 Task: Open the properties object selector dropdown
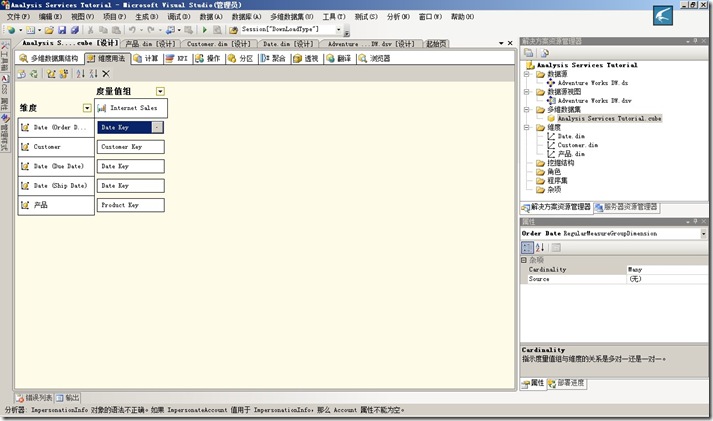pos(703,234)
